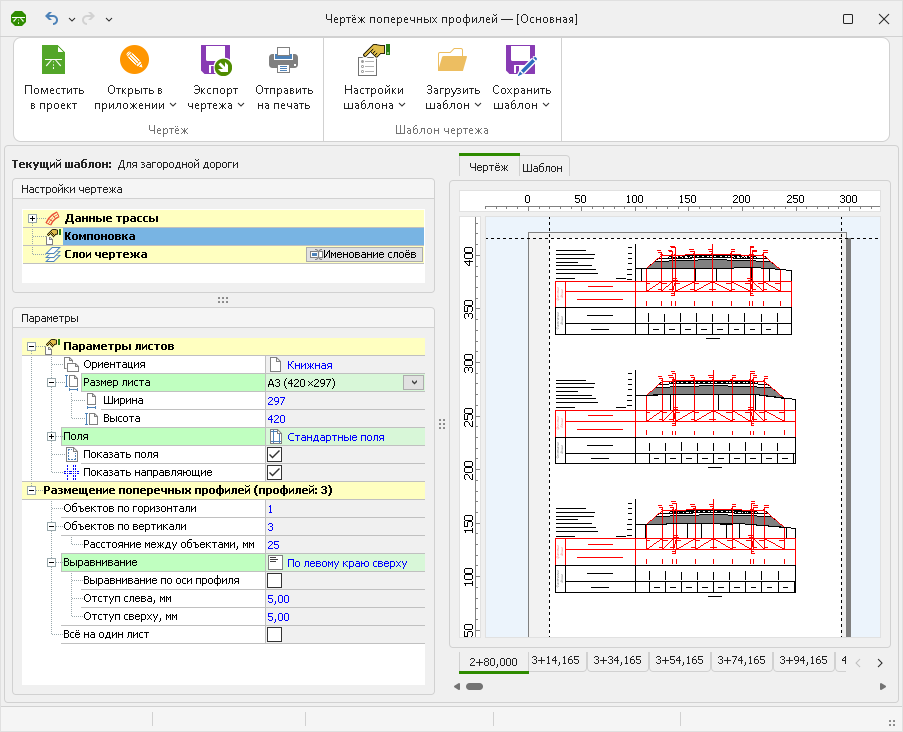Open the Открыть в приложении tool
This screenshot has width=903, height=732.
pyautogui.click(x=134, y=62)
